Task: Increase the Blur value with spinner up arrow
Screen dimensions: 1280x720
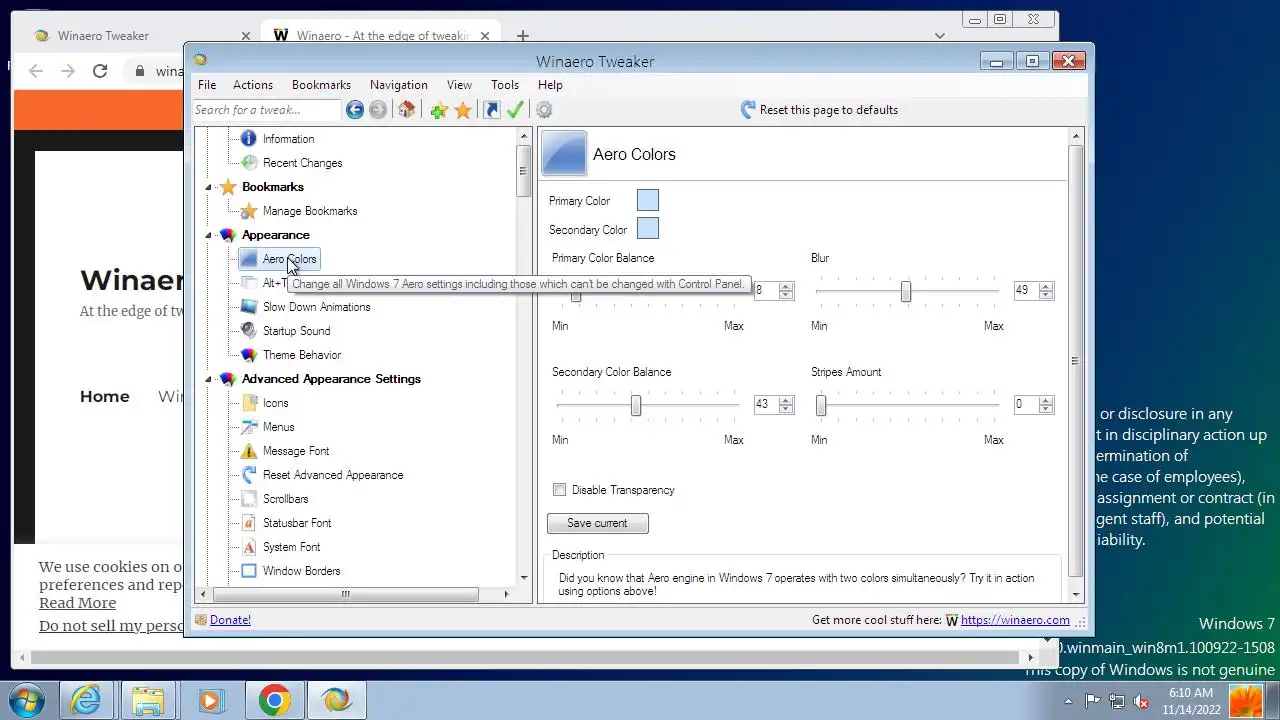Action: (x=1046, y=287)
